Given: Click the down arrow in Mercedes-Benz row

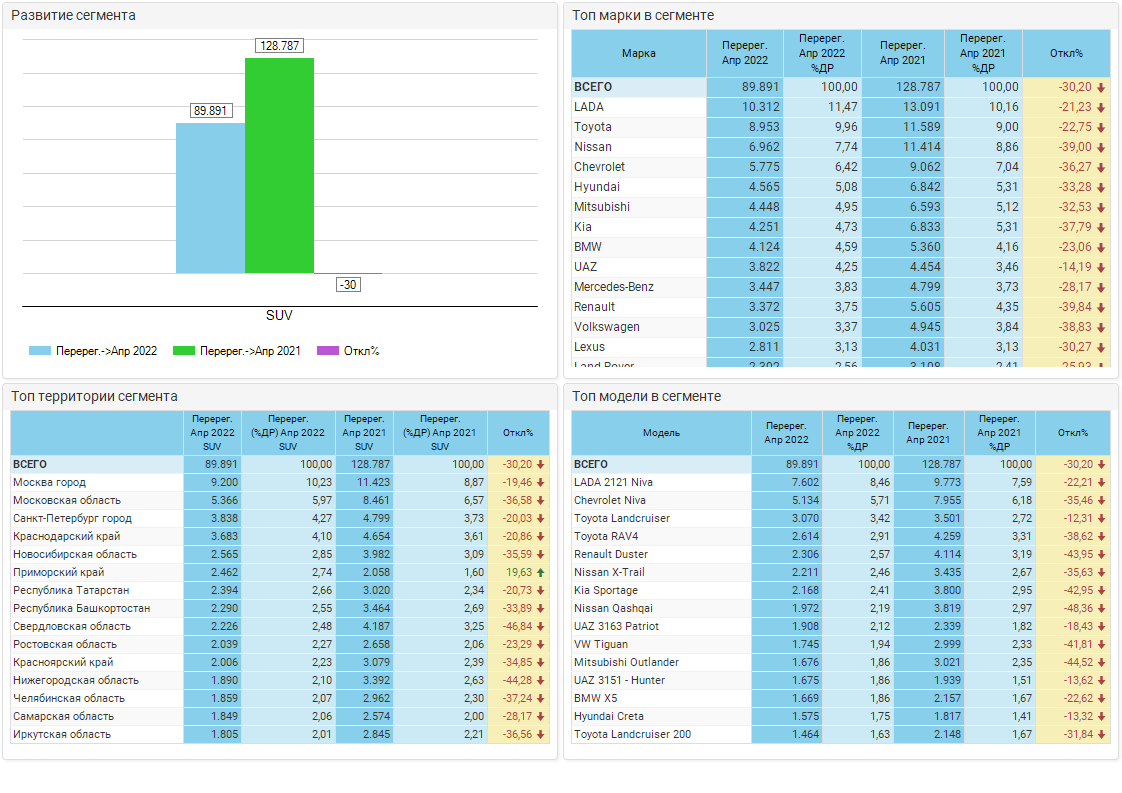Looking at the screenshot, I should click(1101, 287).
